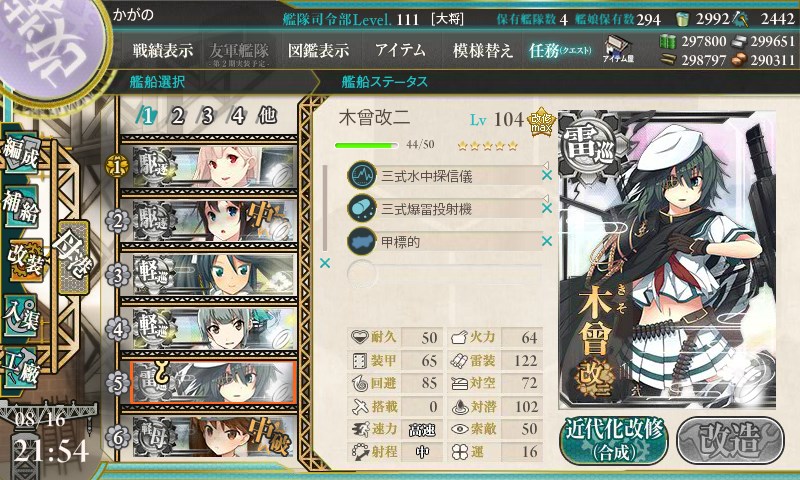800x480 pixels.
Task: Select the 補給 resupply side icon
Action: click(21, 206)
